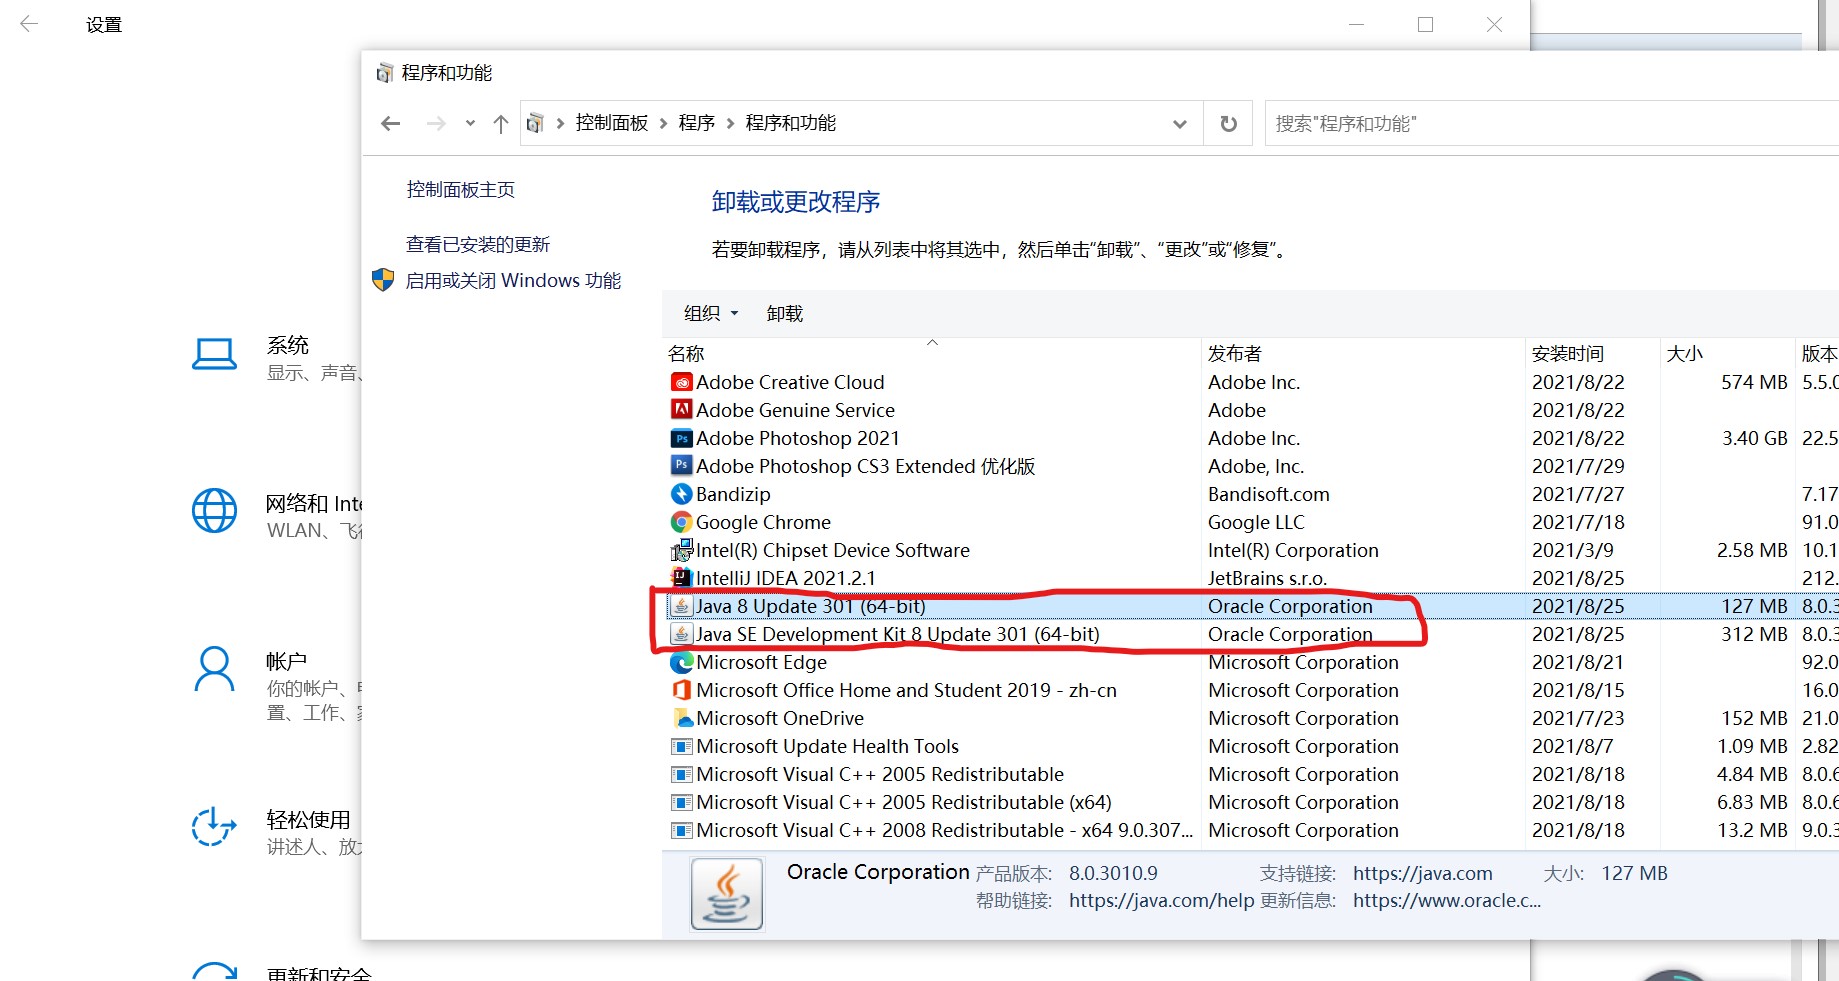Refresh the Programs and Features list

pyautogui.click(x=1229, y=124)
